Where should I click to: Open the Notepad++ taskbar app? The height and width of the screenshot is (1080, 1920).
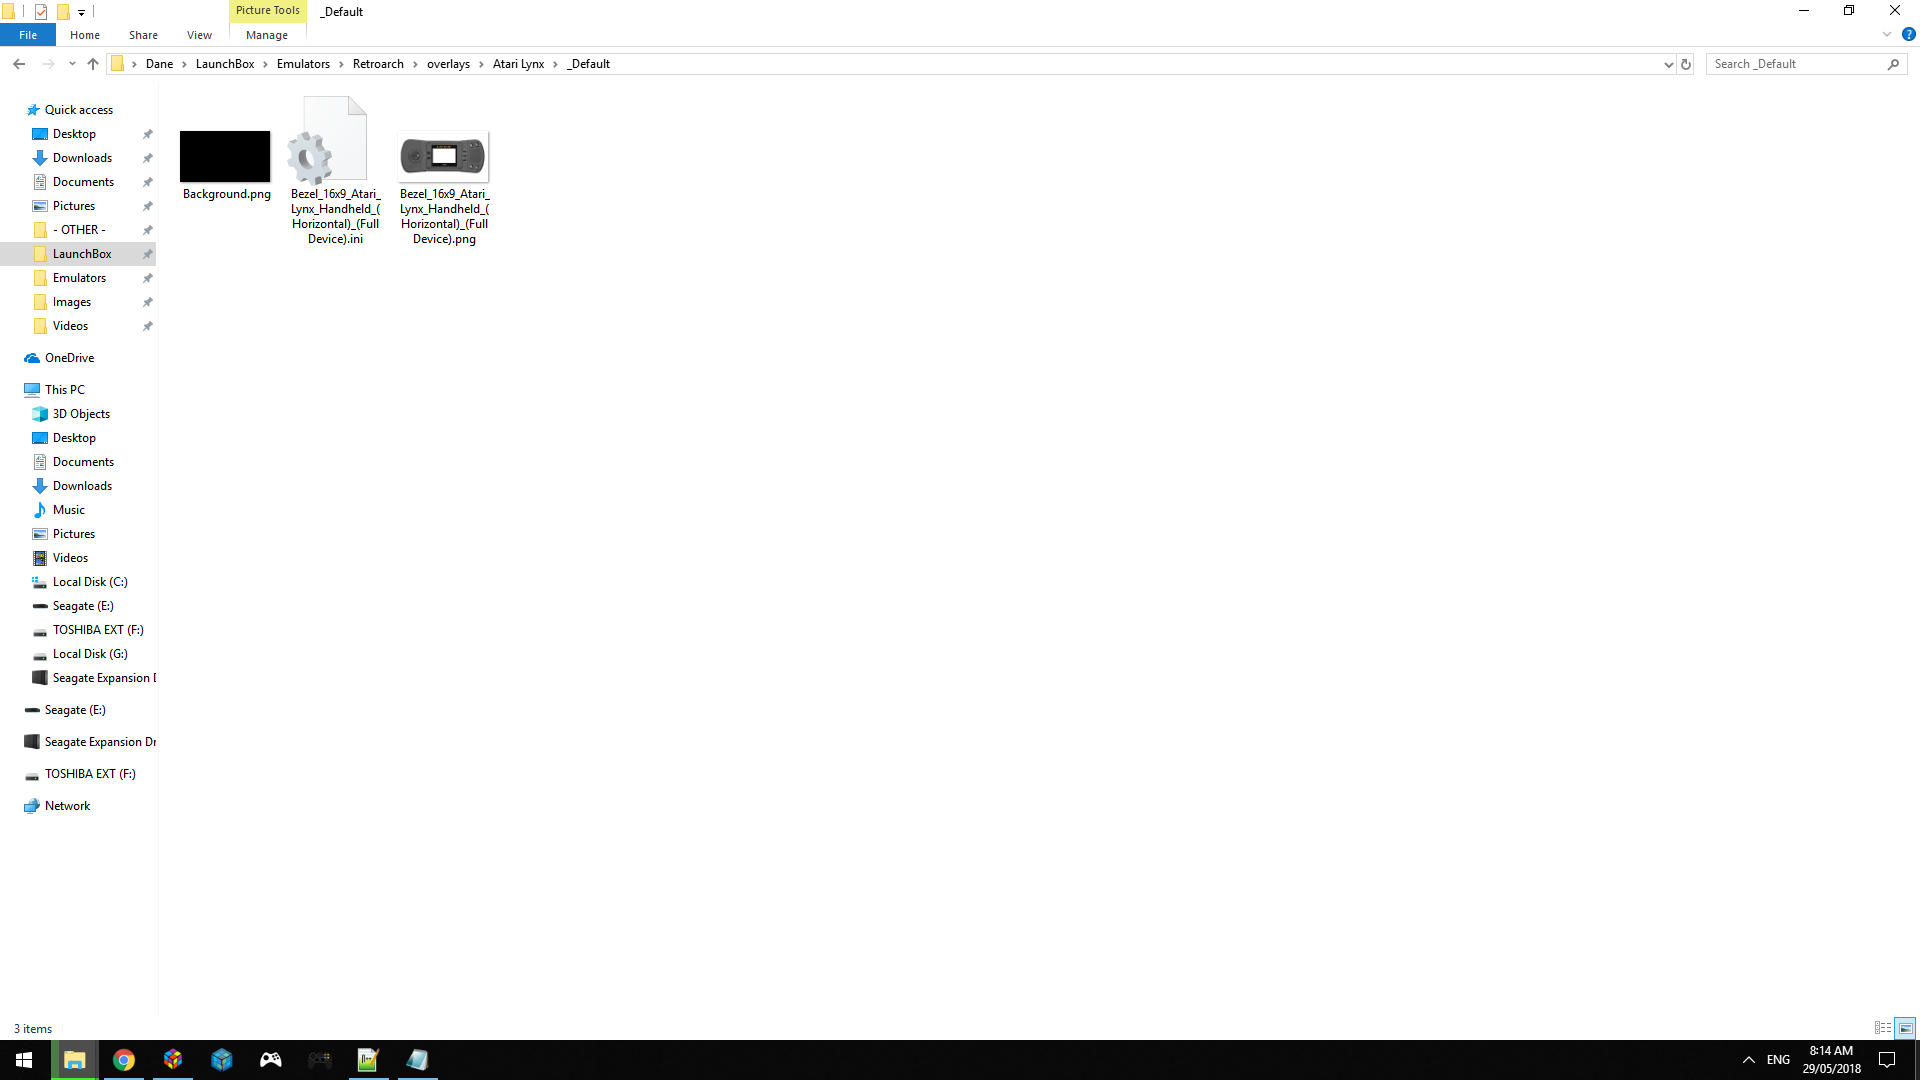click(x=368, y=1060)
